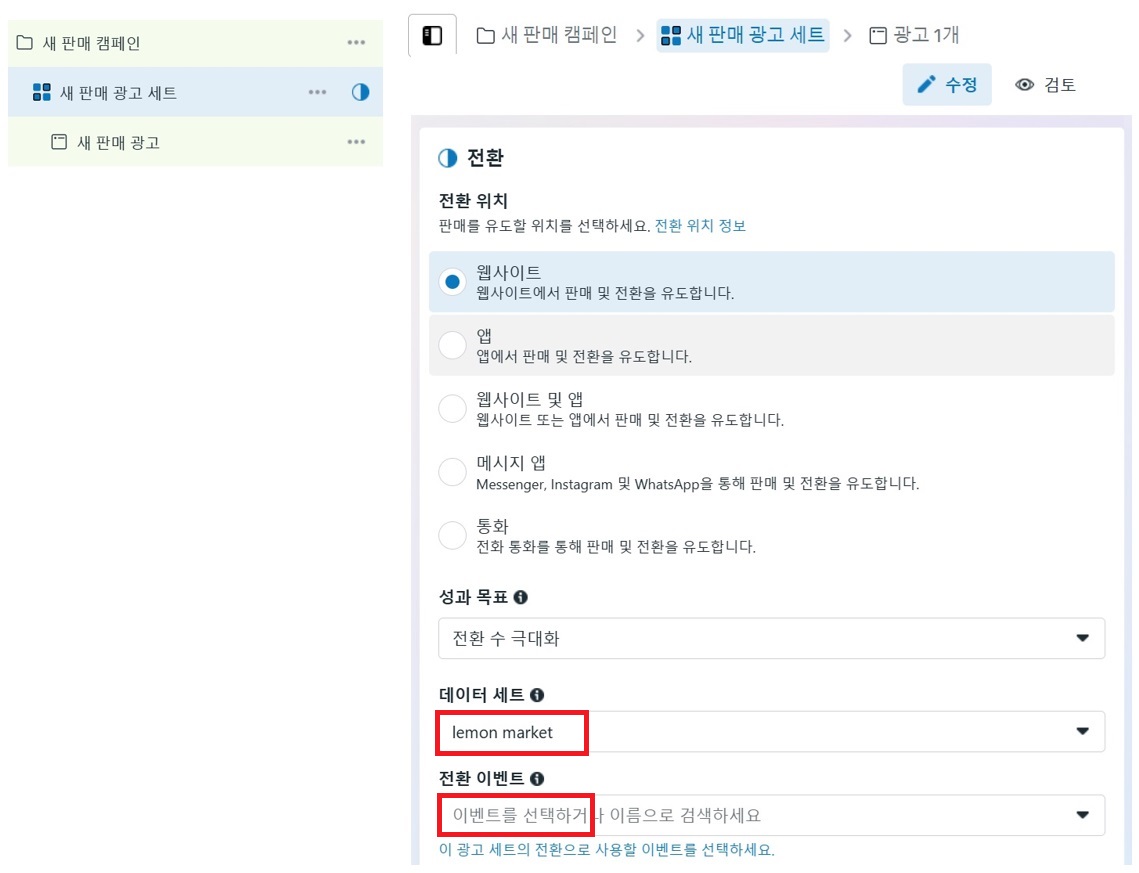Select 새 판매 광고 in the sidebar tree
1139x873 pixels.
click(195, 142)
